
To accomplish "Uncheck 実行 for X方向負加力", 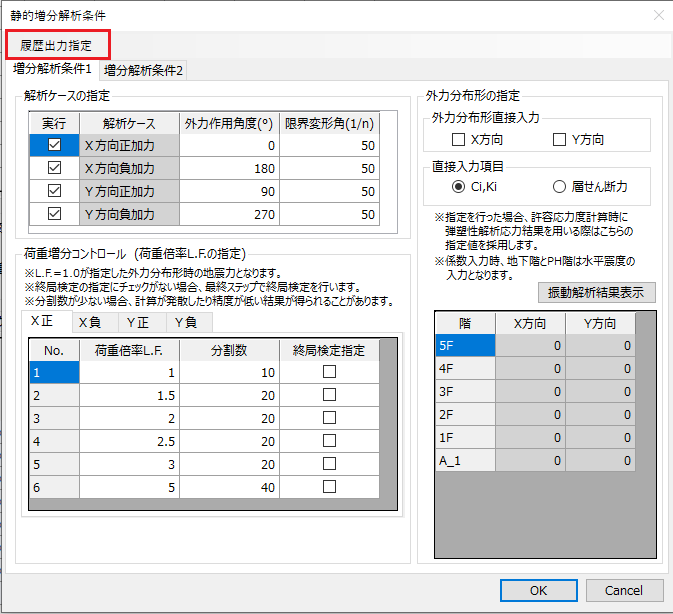I will pos(55,168).
